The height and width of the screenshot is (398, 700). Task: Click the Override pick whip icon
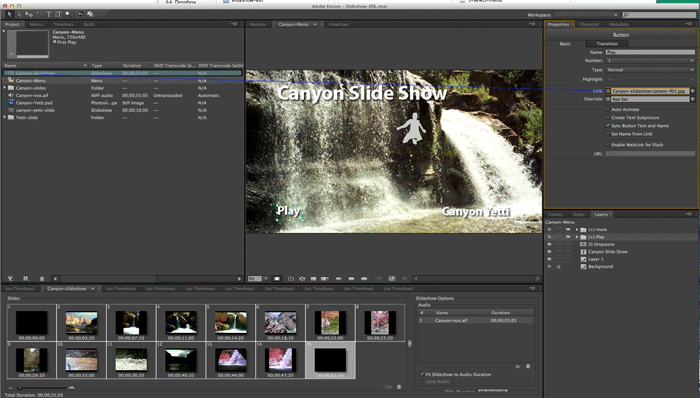(608, 99)
